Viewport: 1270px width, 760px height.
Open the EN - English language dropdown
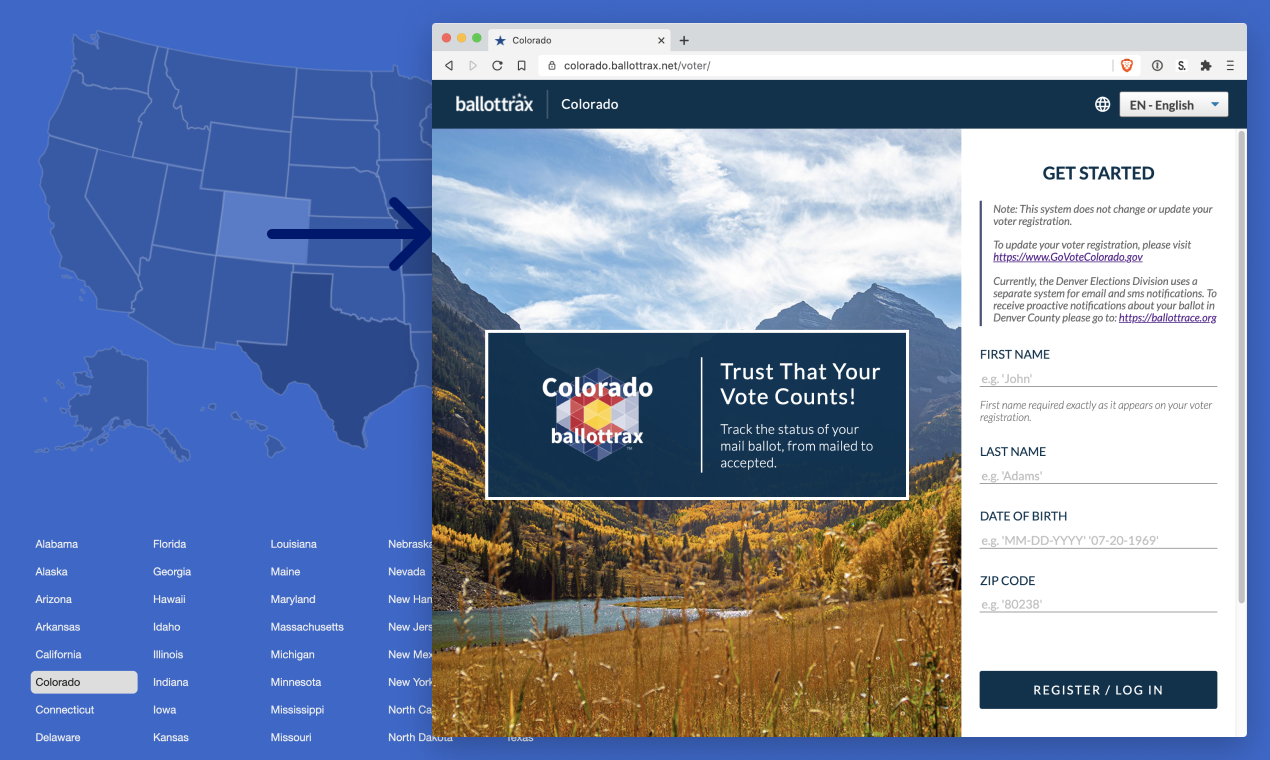[x=1173, y=104]
